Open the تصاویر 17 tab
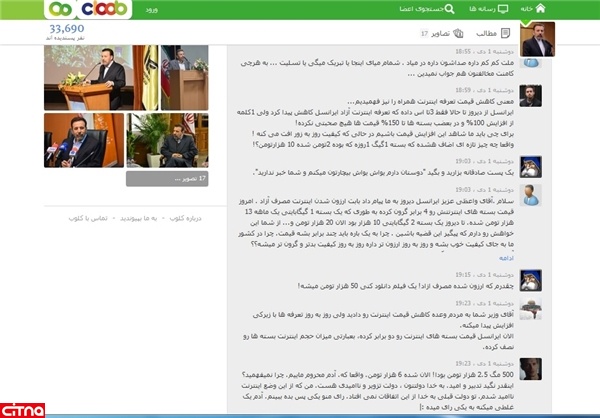Image resolution: width=600 pixels, height=418 pixels. [x=434, y=33]
